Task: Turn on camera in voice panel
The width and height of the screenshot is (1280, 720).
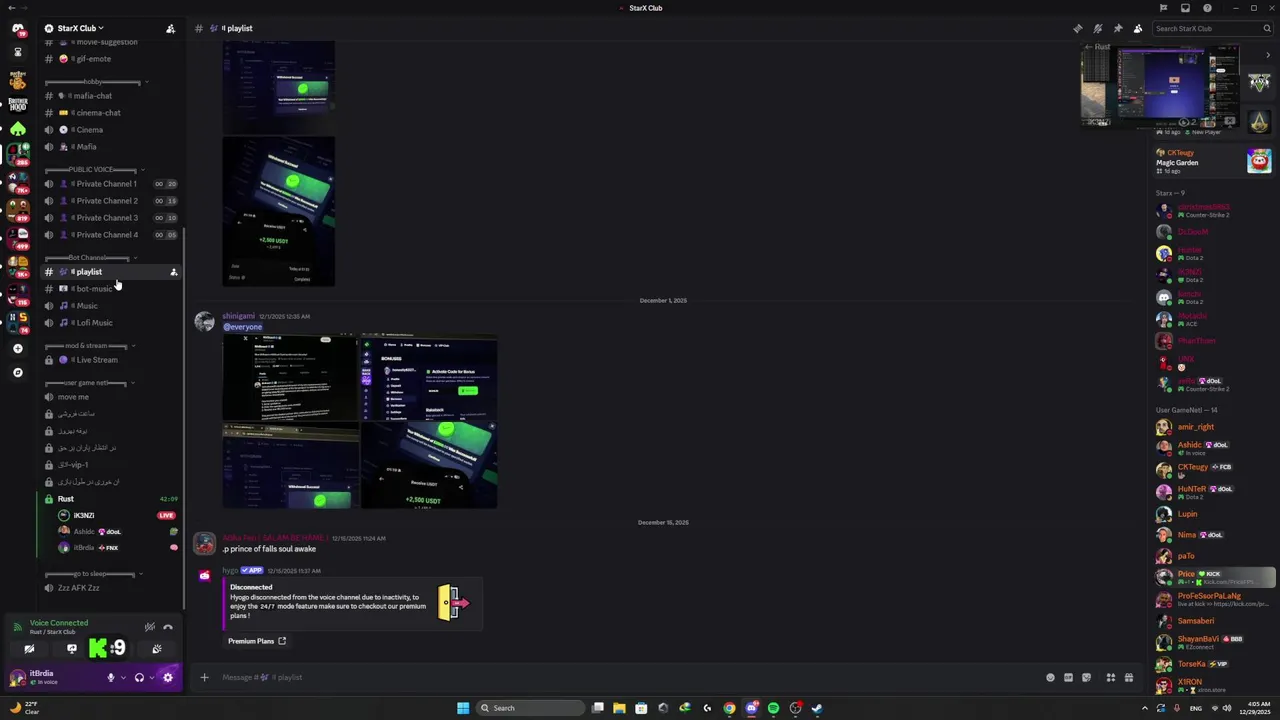Action: 29,649
